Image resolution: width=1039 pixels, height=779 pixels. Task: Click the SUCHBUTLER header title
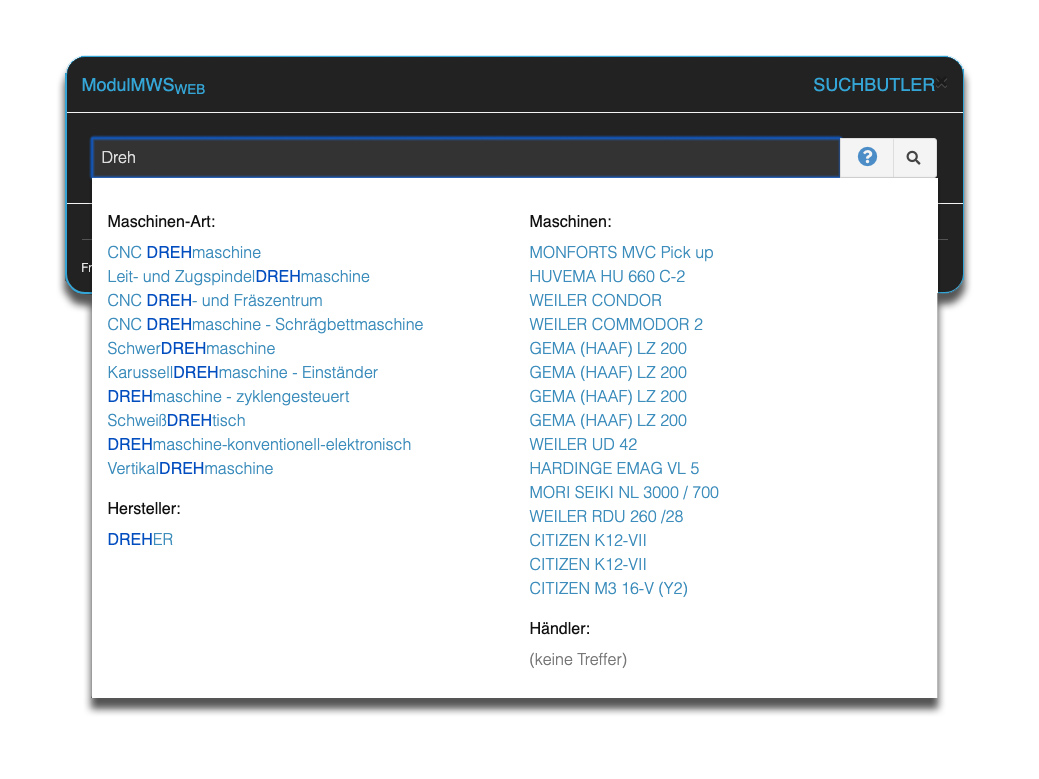click(x=872, y=85)
